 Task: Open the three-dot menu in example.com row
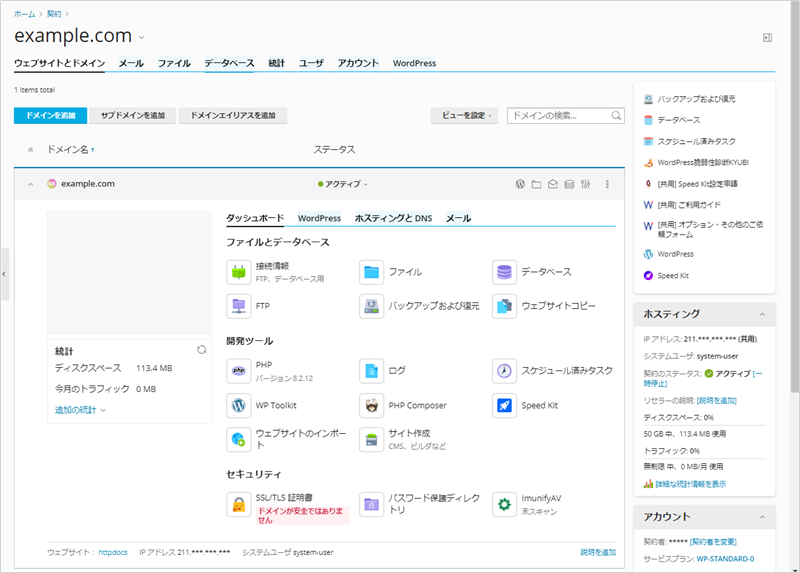tap(607, 184)
